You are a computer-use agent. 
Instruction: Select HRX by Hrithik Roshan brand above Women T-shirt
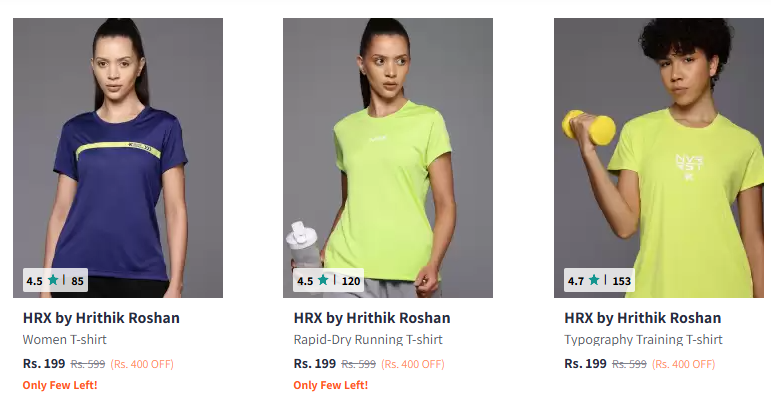pos(101,318)
